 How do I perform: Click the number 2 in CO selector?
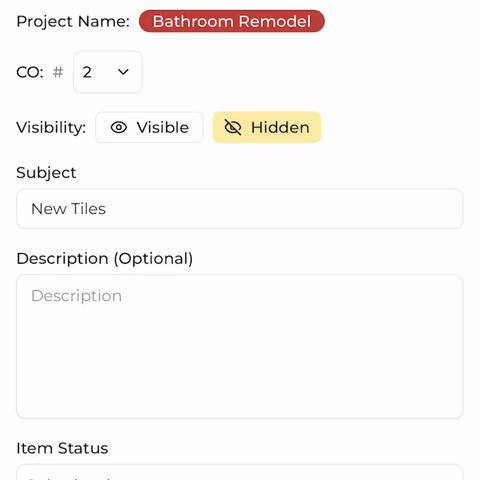pyautogui.click(x=87, y=72)
